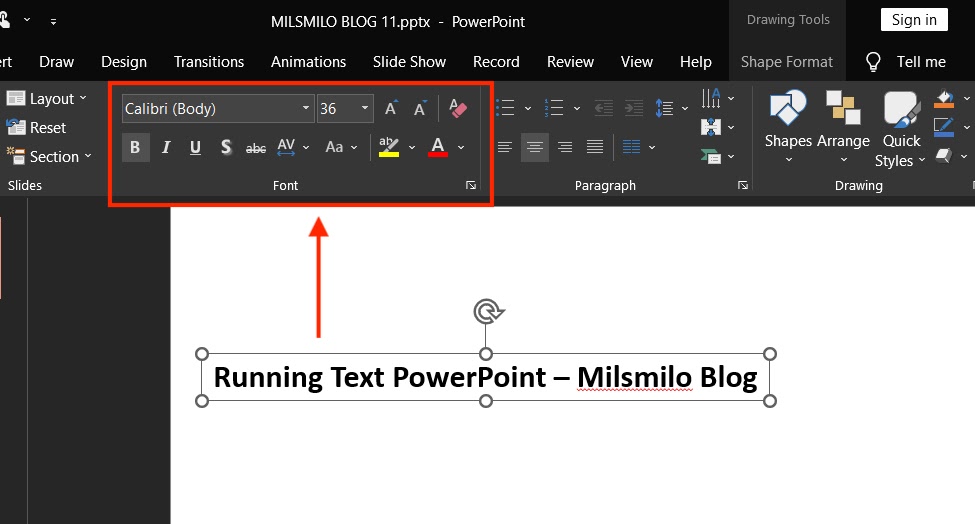The image size is (975, 524).
Task: Click Touch/Mouse Mode icon
Action: 6,20
